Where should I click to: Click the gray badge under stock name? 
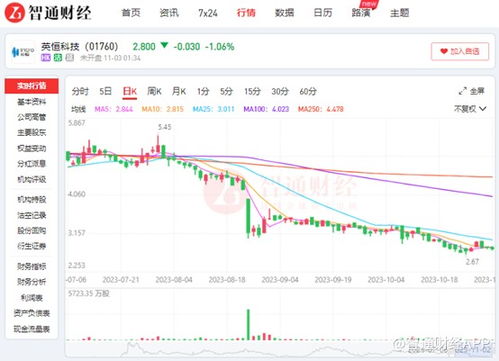(70, 58)
